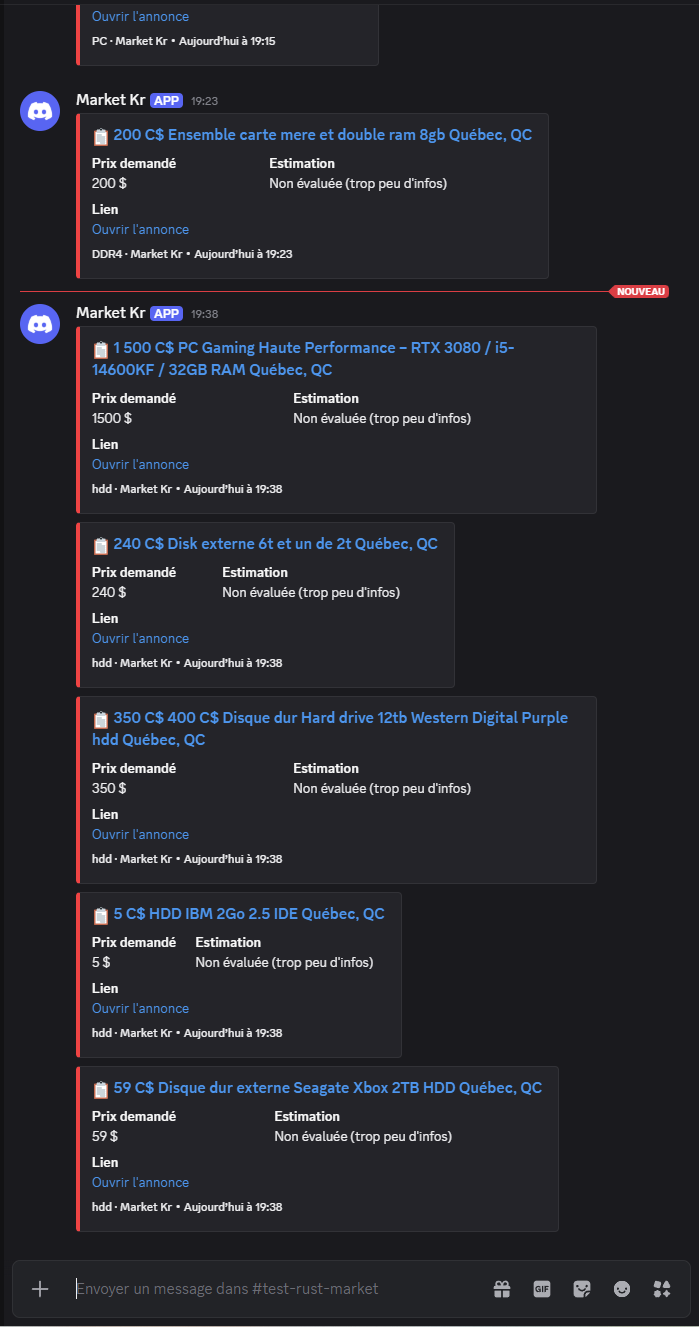Screen dimensions: 699x1327
Task: Click the plus icon to attach a file
Action: 39,1289
